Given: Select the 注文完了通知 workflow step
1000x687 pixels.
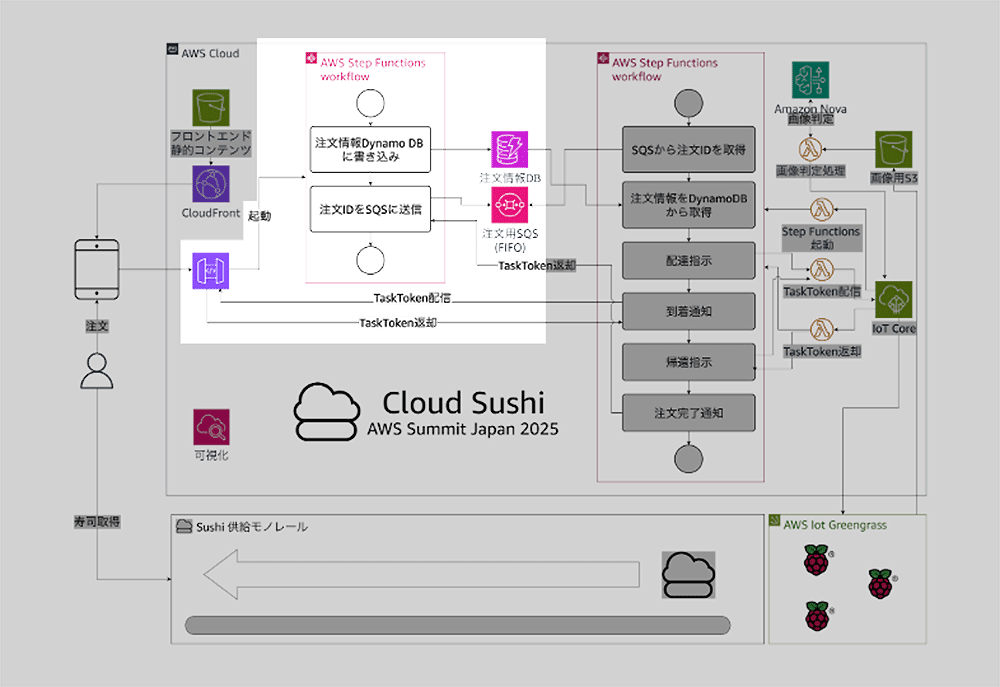Looking at the screenshot, I should tap(688, 410).
